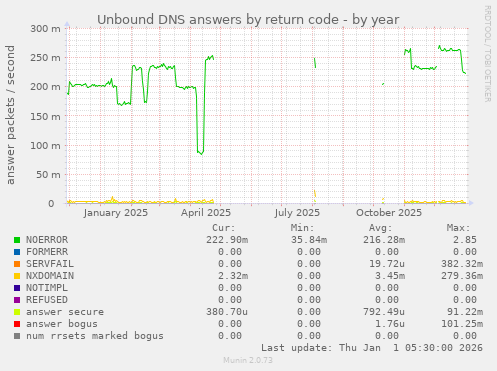Click SERVFAIL maximum value 382.32m
This screenshot has width=497, height=371.
point(462,264)
